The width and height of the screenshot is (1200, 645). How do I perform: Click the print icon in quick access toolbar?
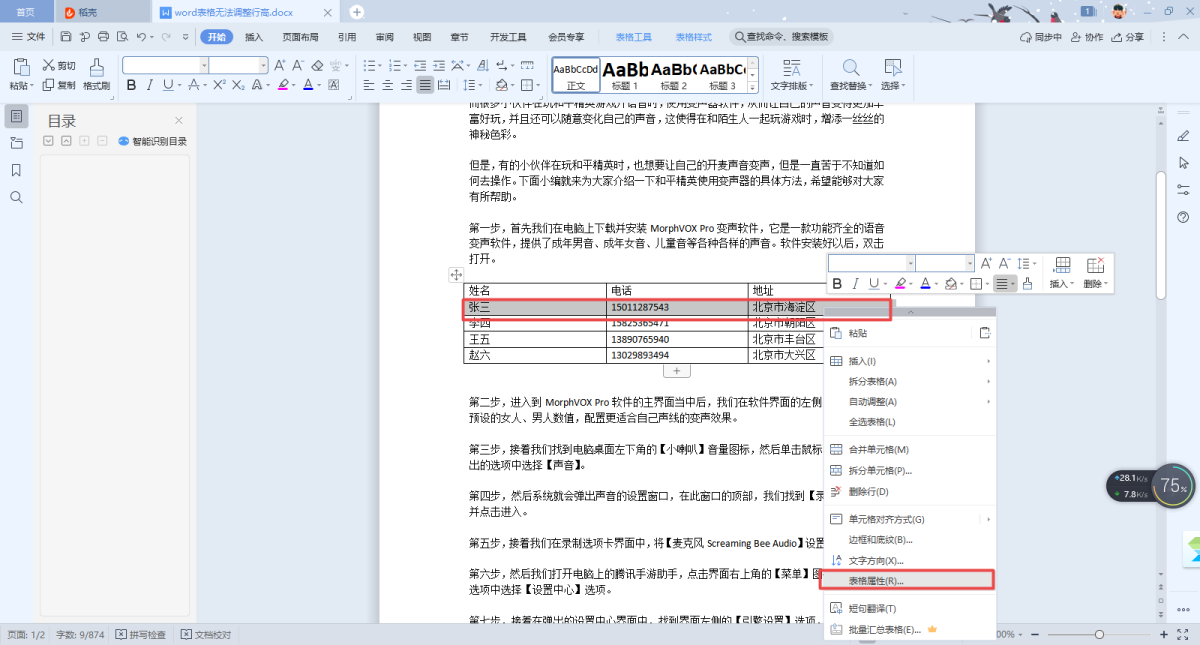pyautogui.click(x=103, y=37)
